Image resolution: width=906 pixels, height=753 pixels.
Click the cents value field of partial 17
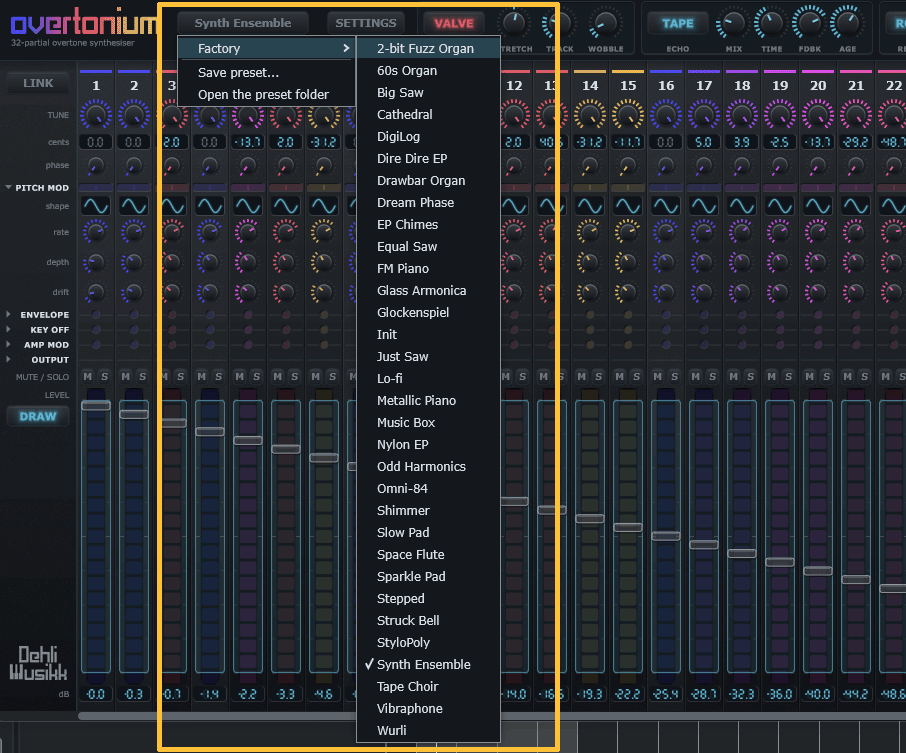click(704, 142)
